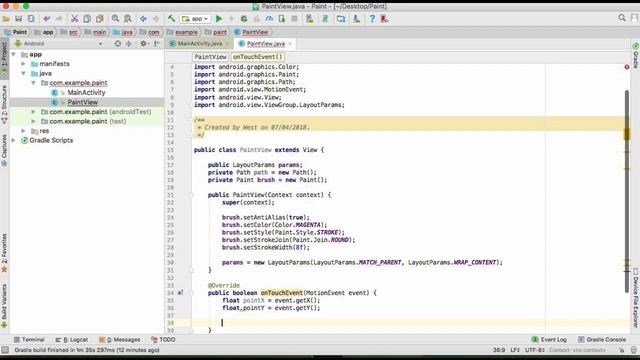Click the override gutter icon on line 34
This screenshot has width=640, height=360.
click(x=180, y=293)
